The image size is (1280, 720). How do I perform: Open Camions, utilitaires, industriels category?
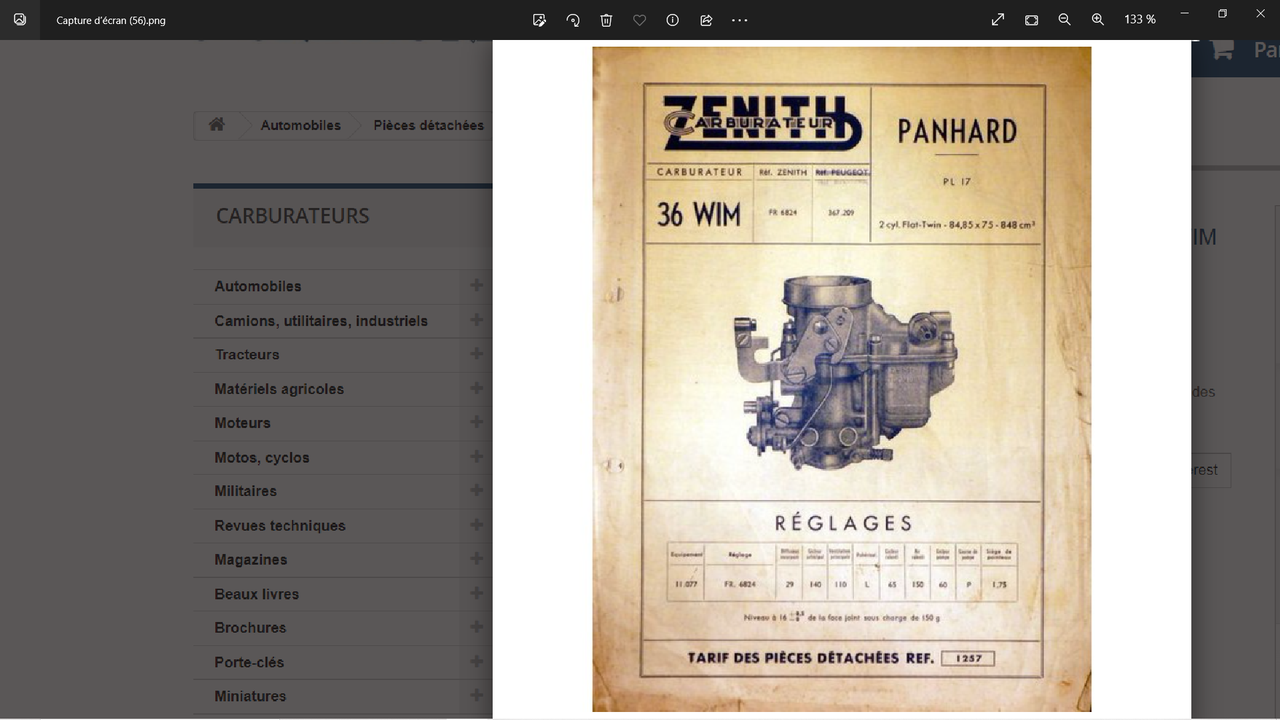click(321, 321)
